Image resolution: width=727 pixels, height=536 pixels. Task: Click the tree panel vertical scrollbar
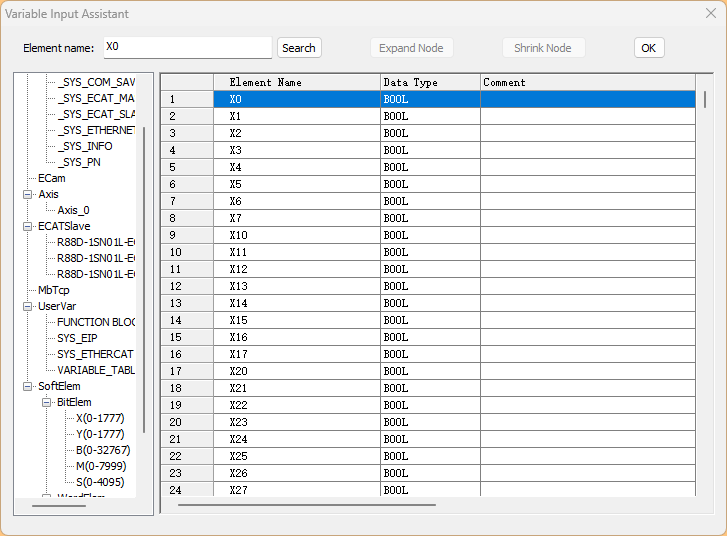144,280
